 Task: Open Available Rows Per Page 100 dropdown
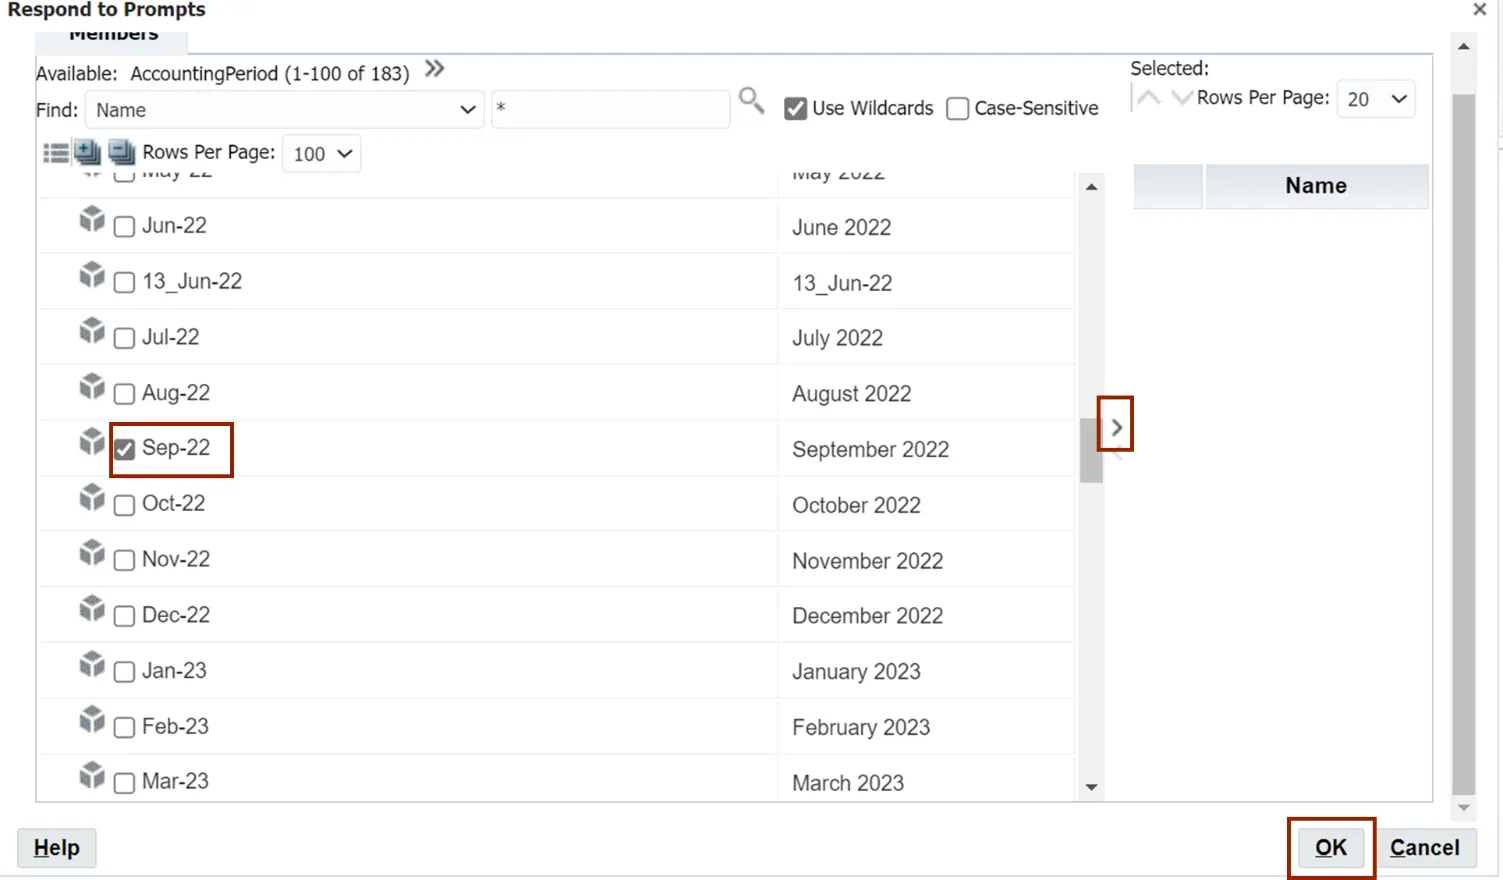322,154
